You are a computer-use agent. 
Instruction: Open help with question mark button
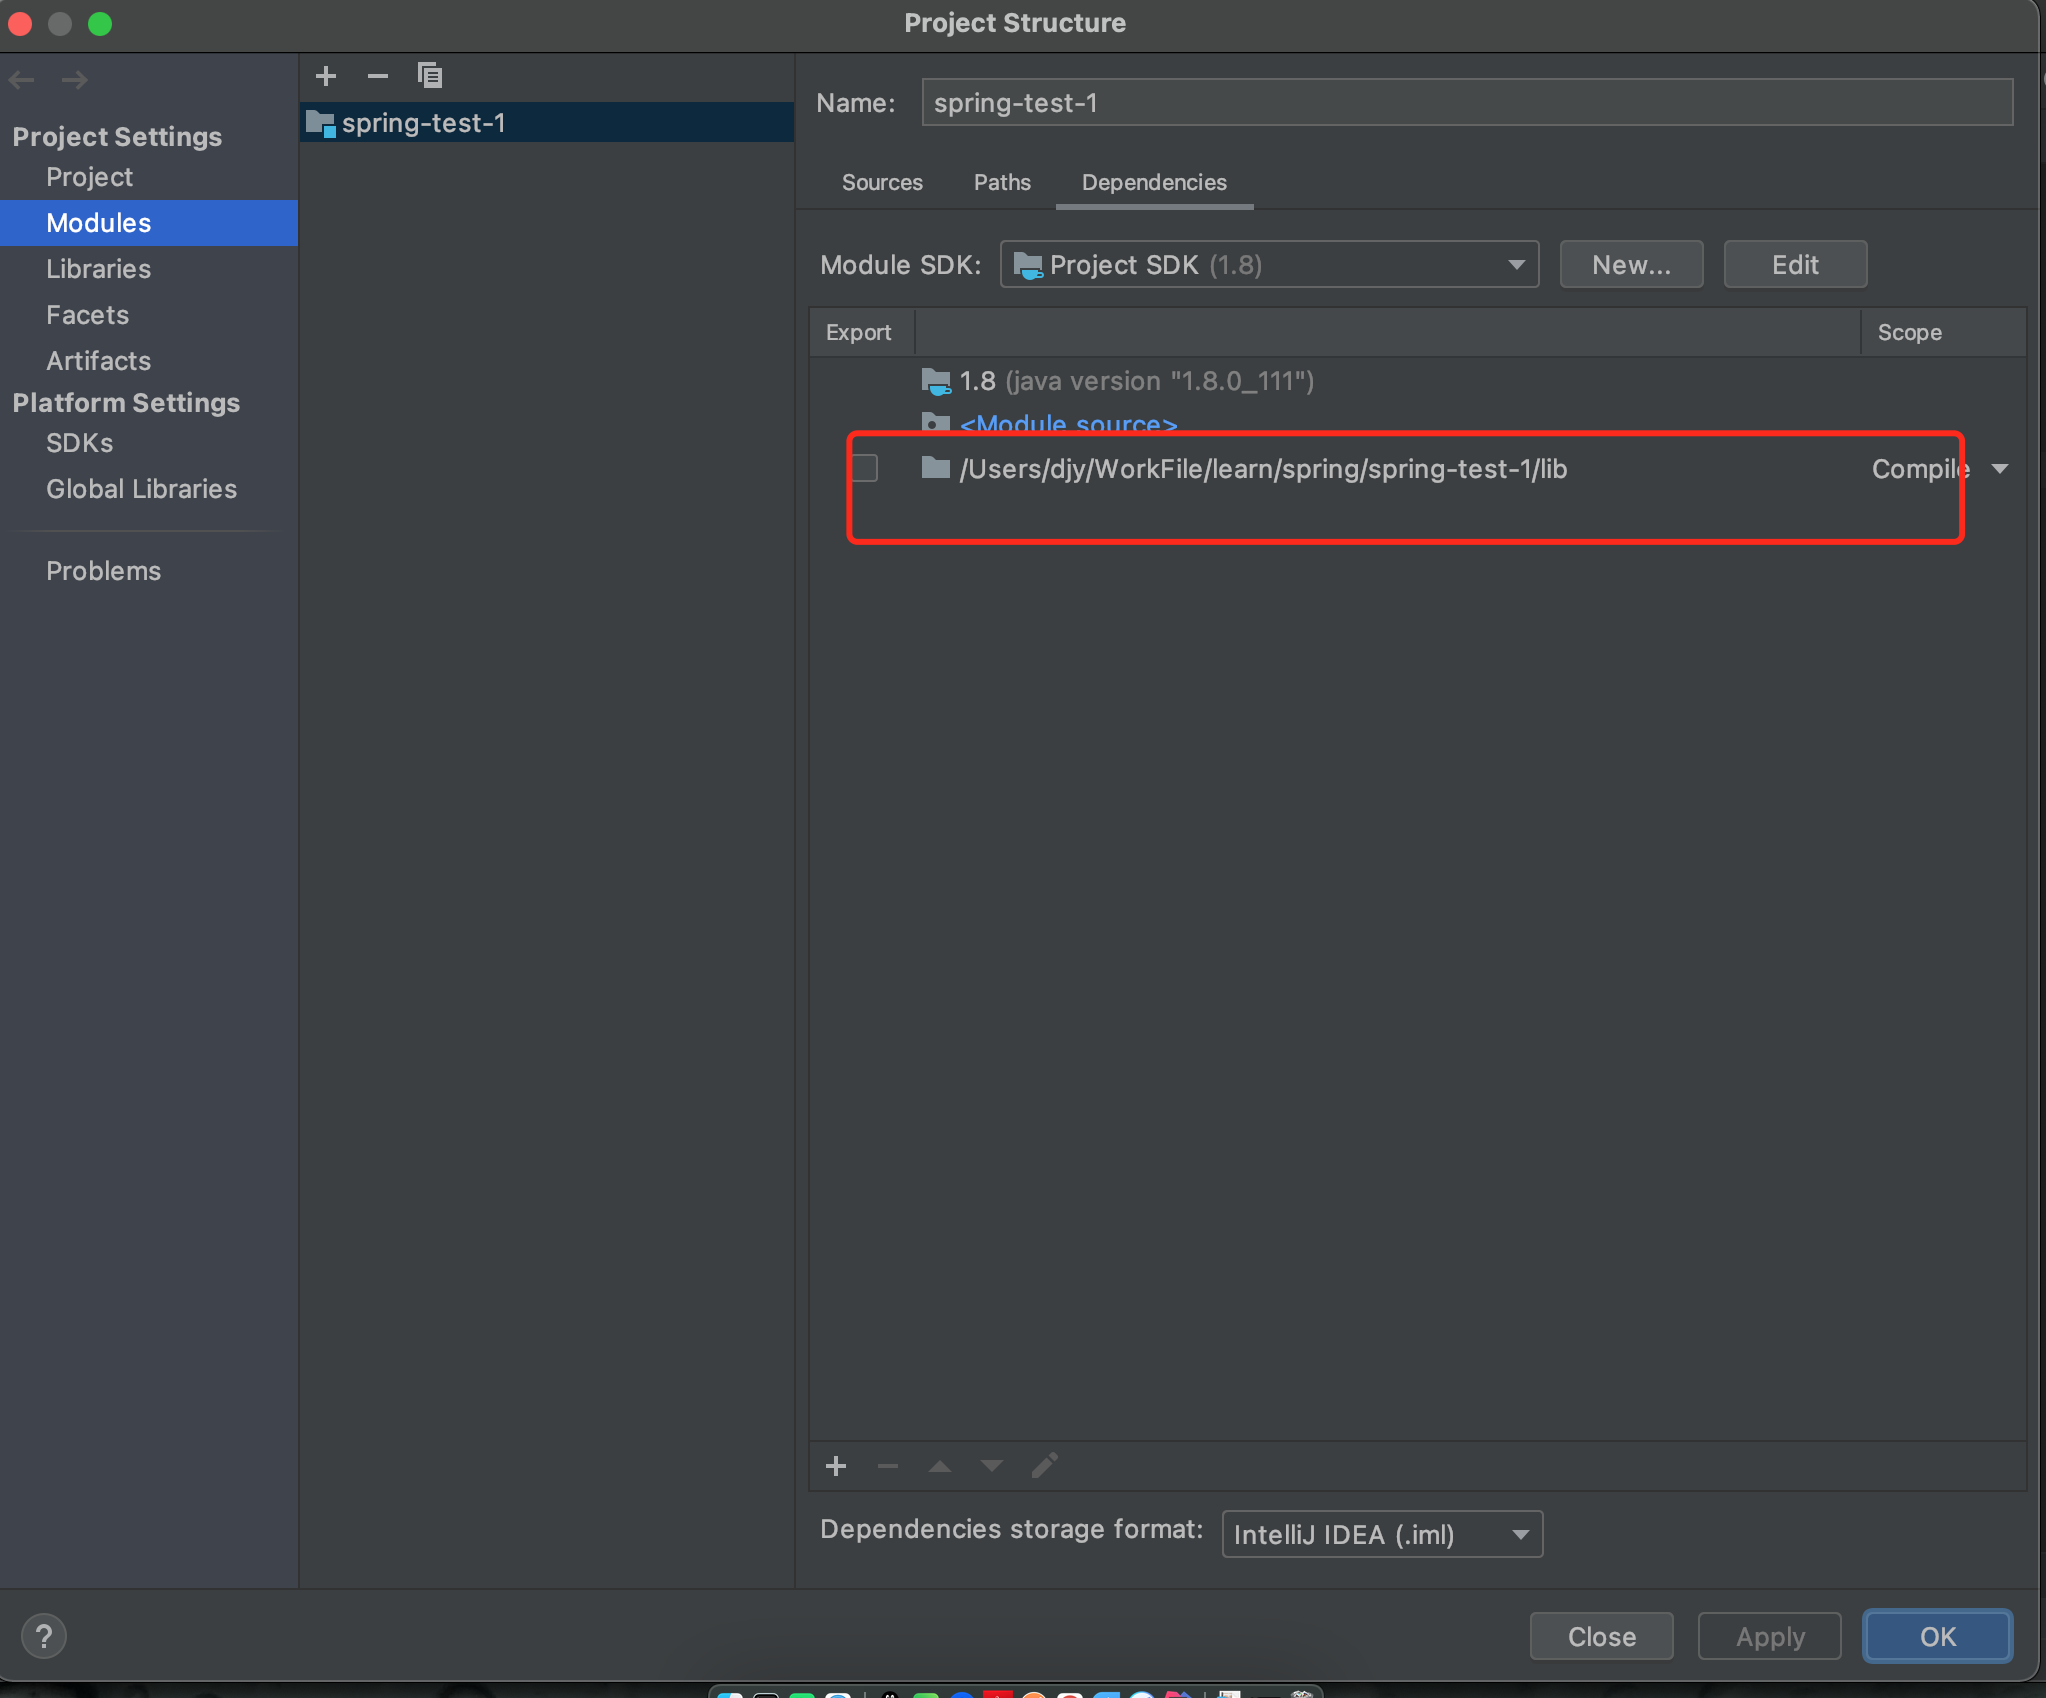pos(43,1636)
